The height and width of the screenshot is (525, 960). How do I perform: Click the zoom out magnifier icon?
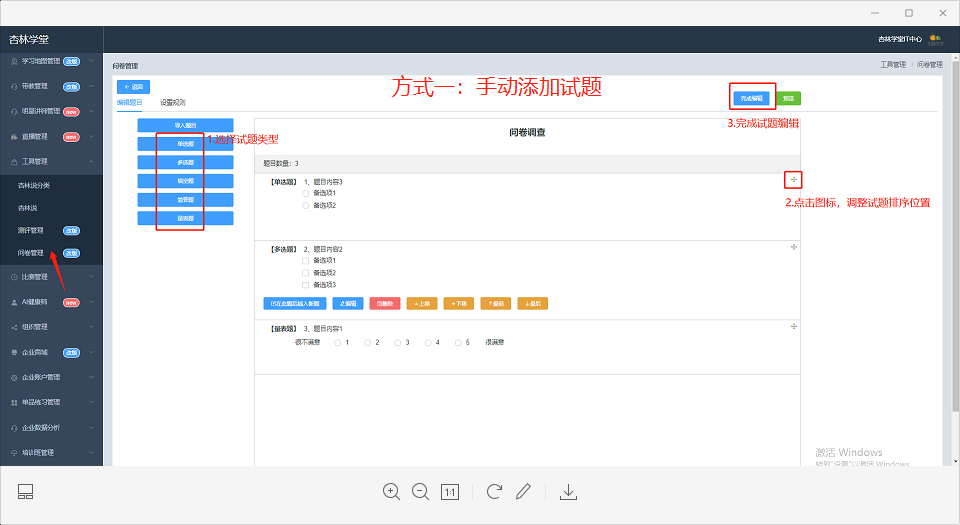pos(421,491)
